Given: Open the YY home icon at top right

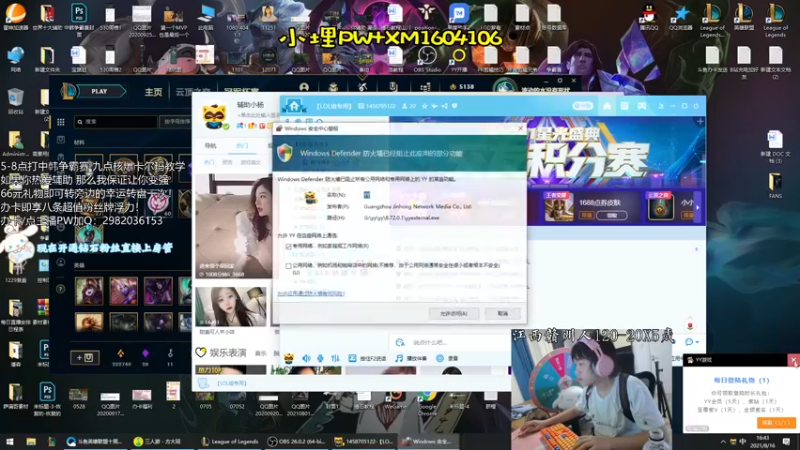Looking at the screenshot, I should [607, 106].
